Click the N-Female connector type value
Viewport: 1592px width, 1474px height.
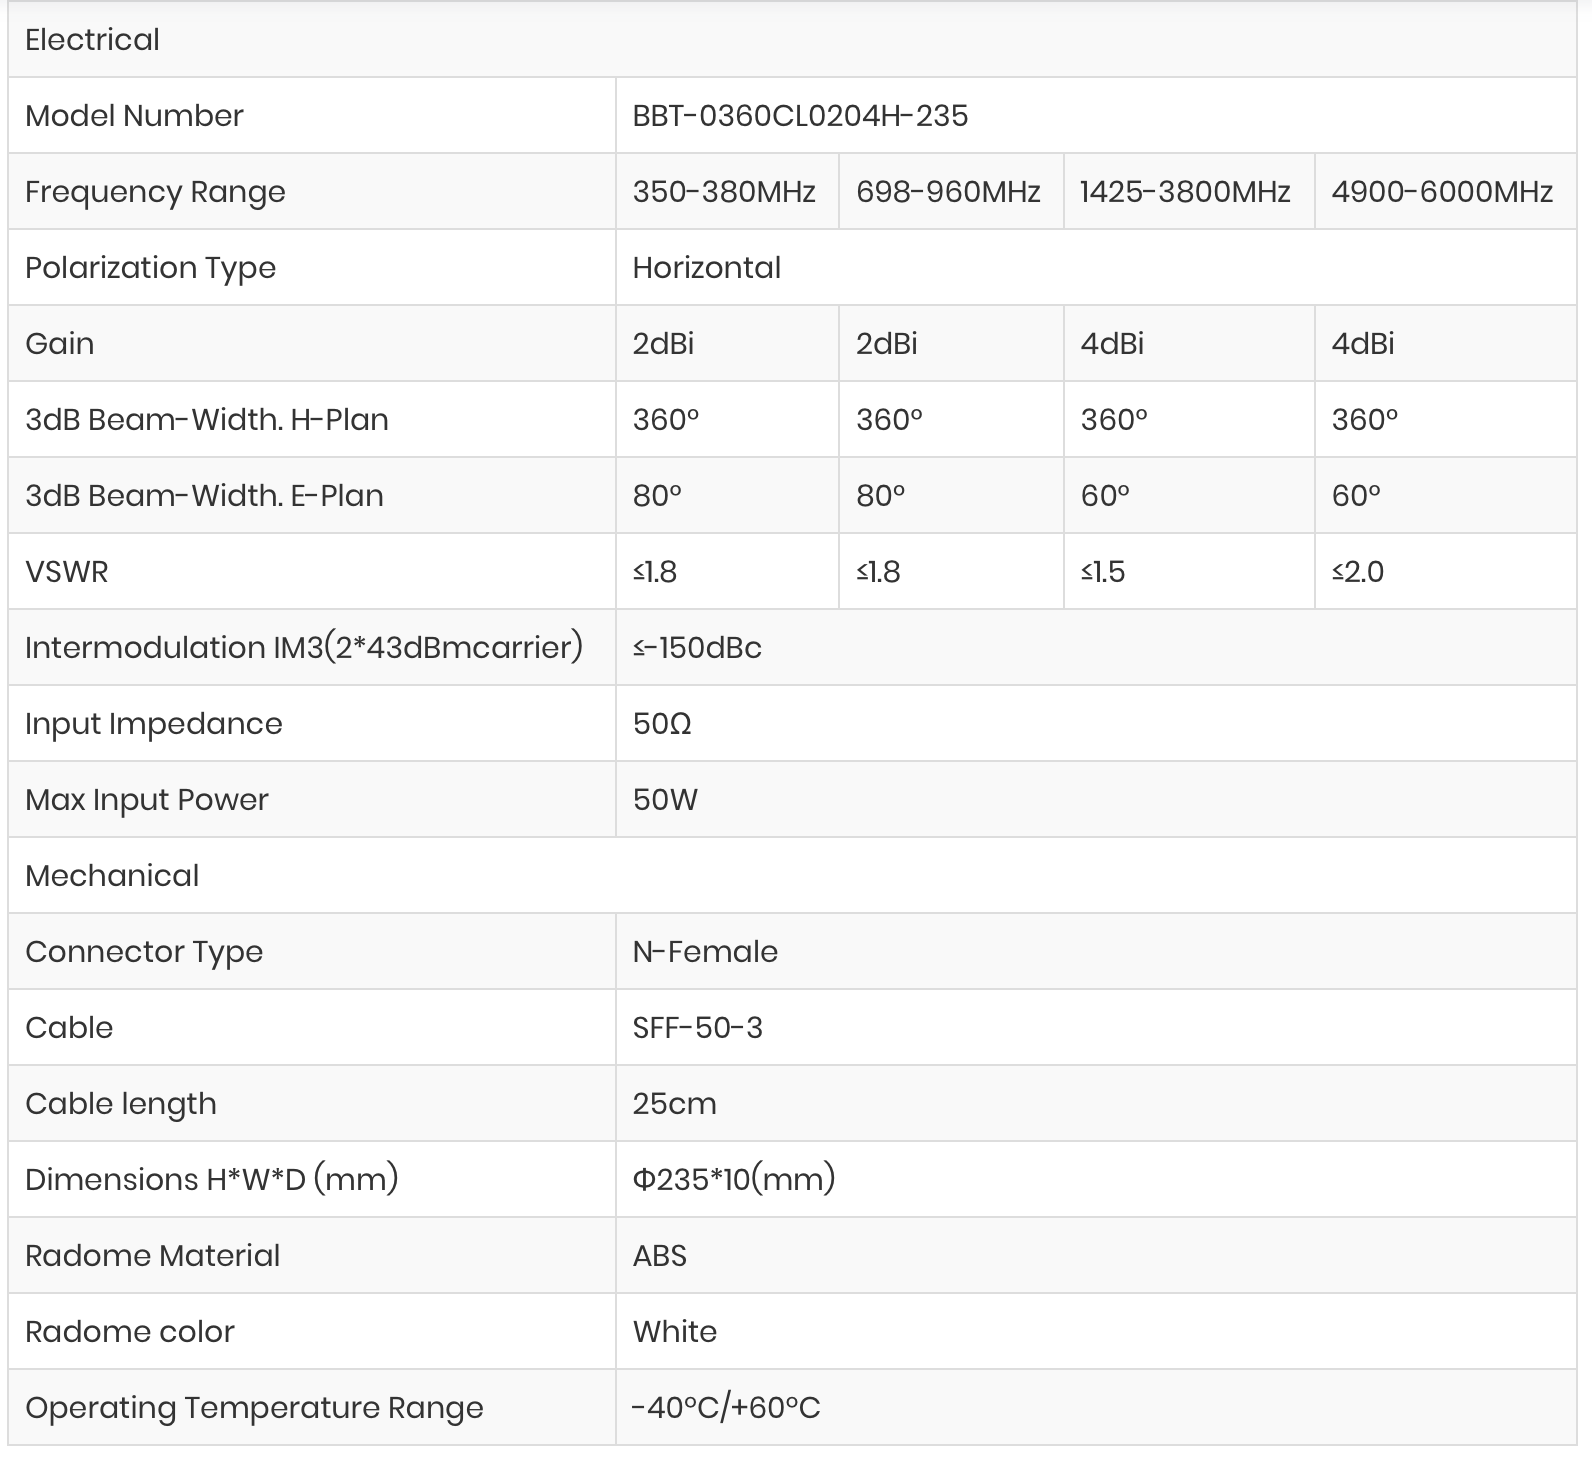(705, 952)
